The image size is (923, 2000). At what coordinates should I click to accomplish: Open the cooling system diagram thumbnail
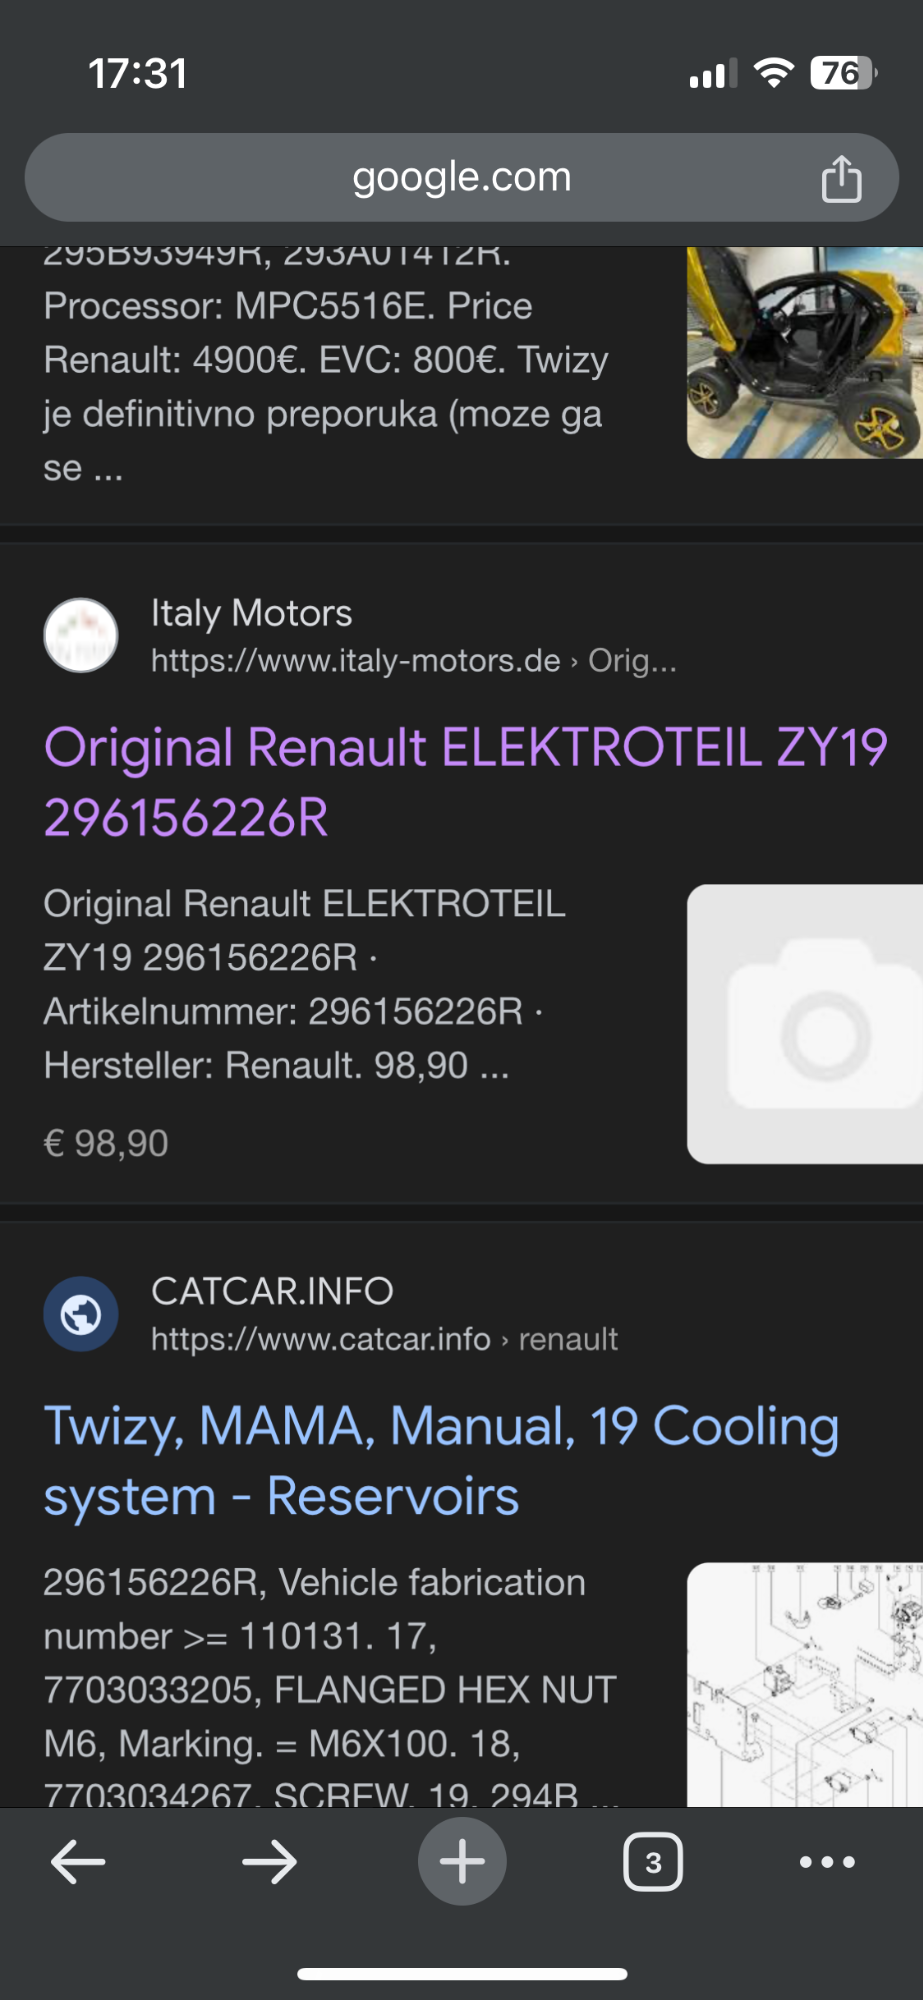point(804,1684)
